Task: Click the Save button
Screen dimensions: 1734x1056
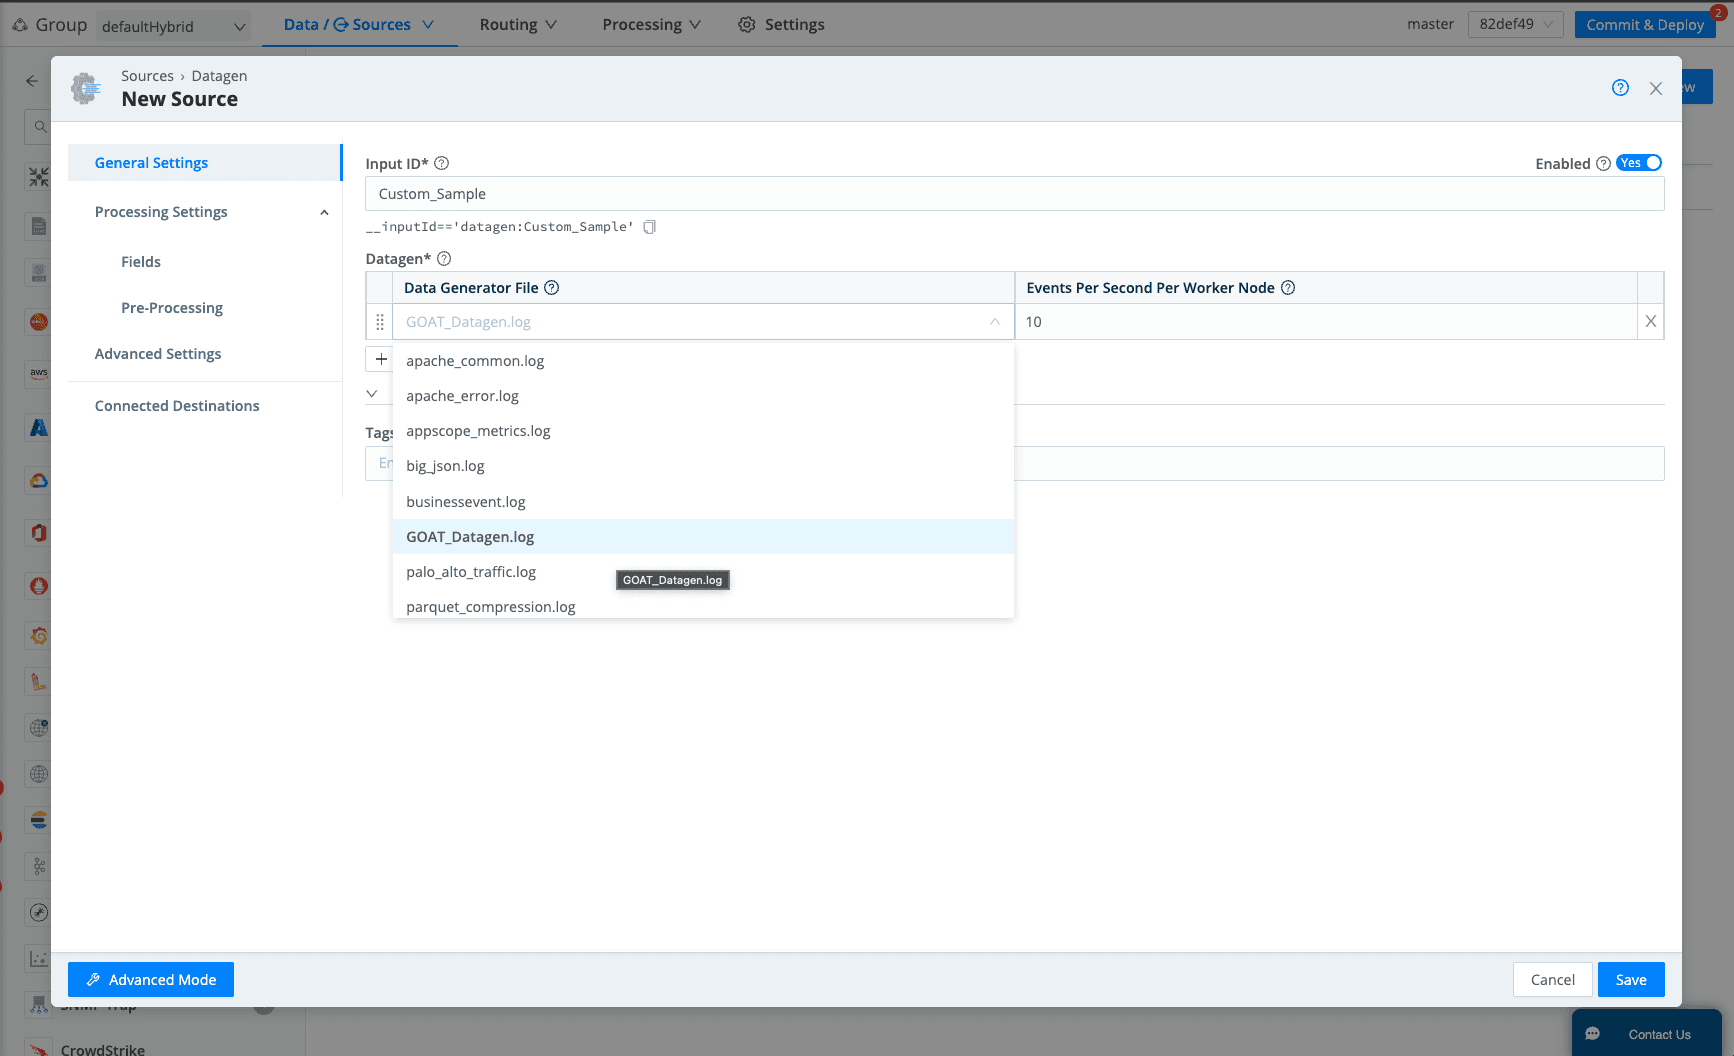Action: click(x=1630, y=980)
